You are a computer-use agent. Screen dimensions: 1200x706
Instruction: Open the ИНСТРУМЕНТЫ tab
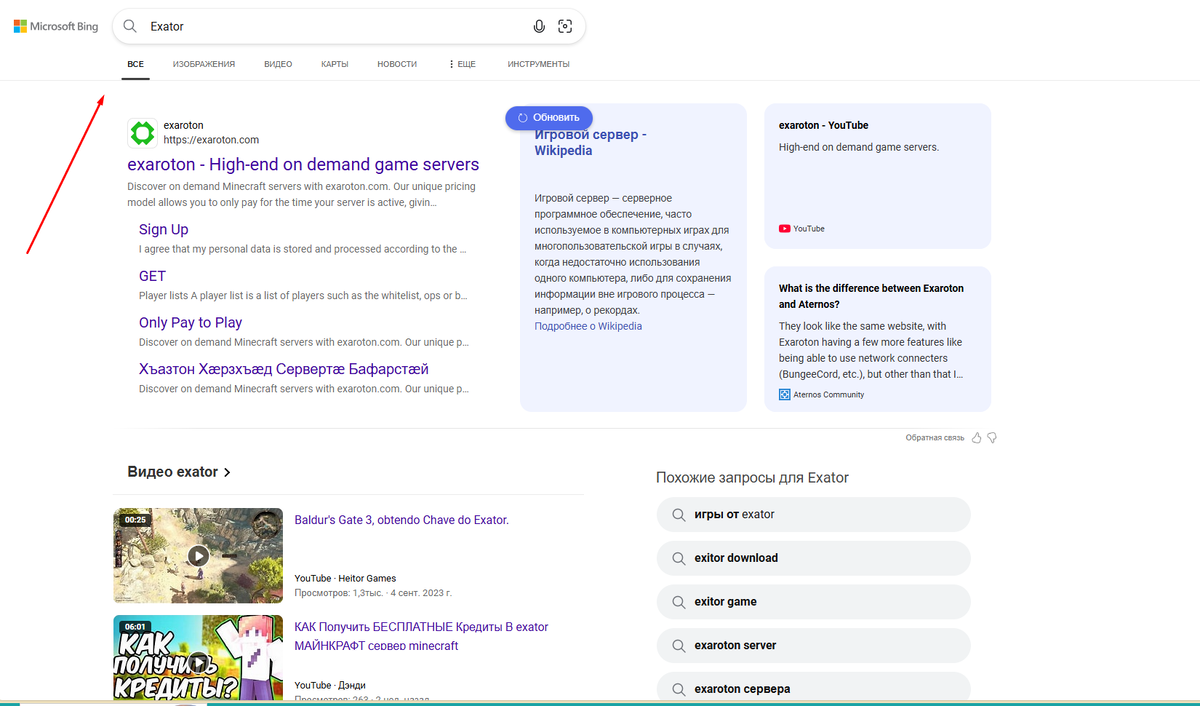click(x=538, y=64)
